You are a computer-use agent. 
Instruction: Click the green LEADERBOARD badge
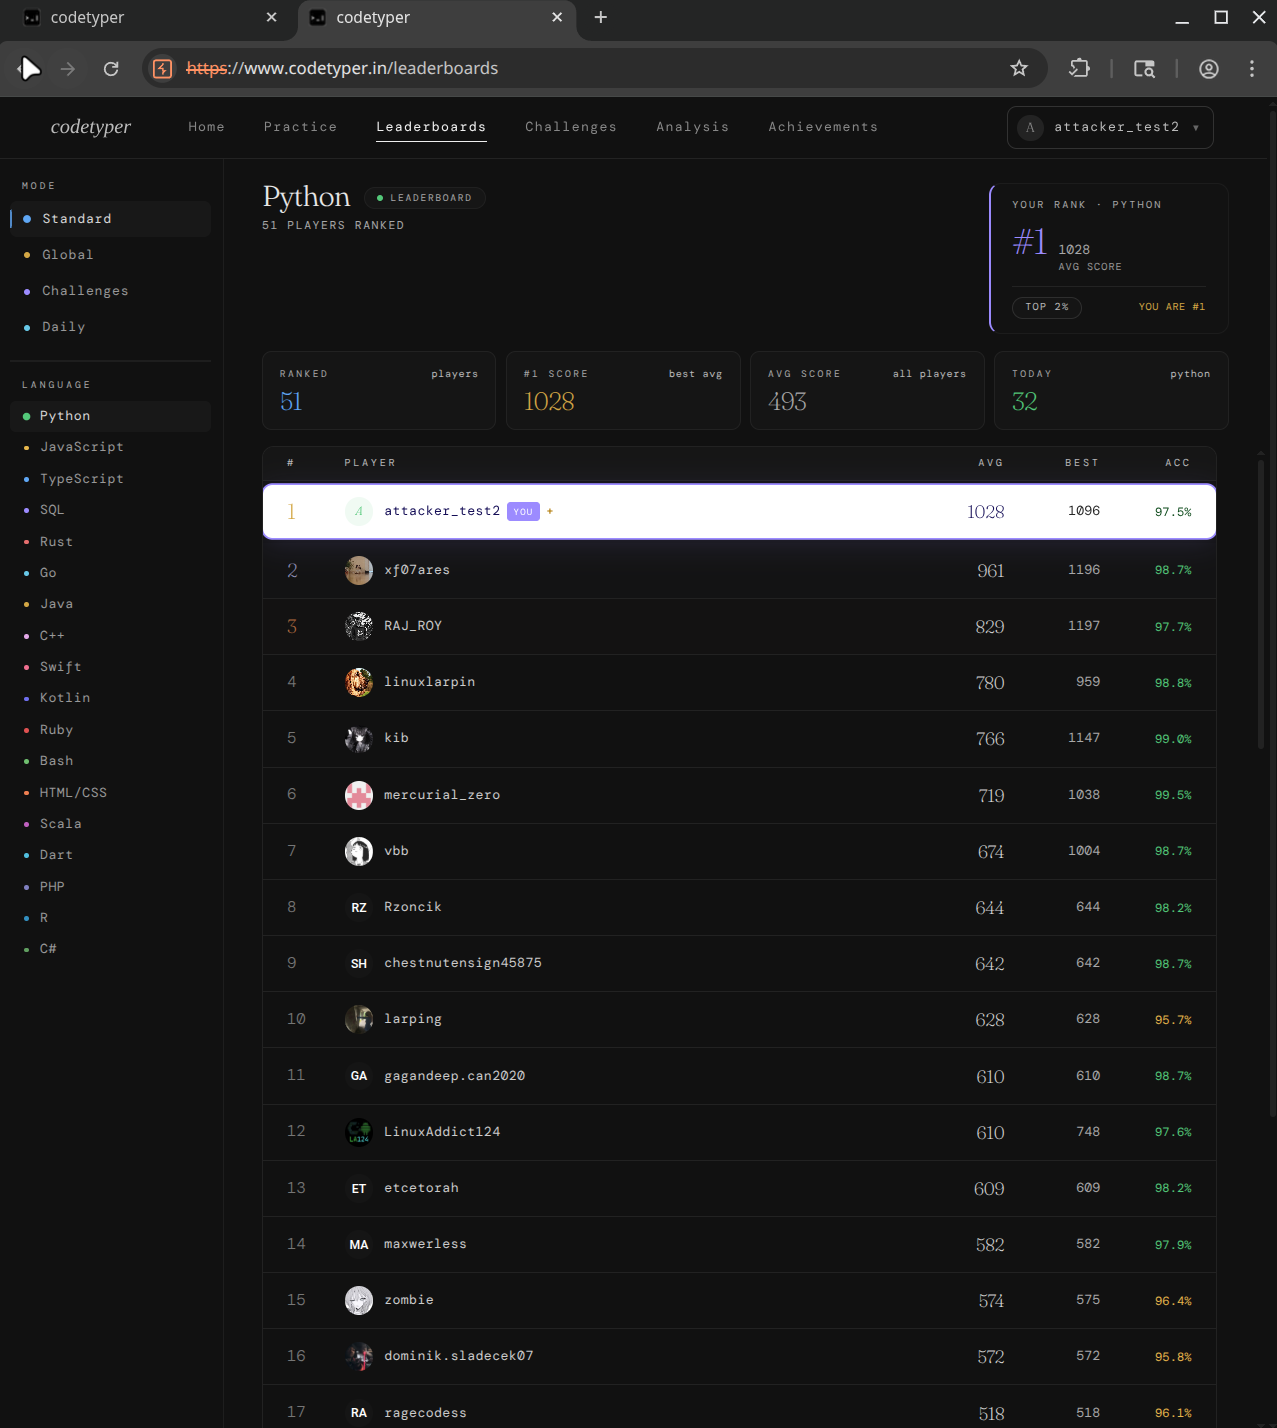[425, 198]
